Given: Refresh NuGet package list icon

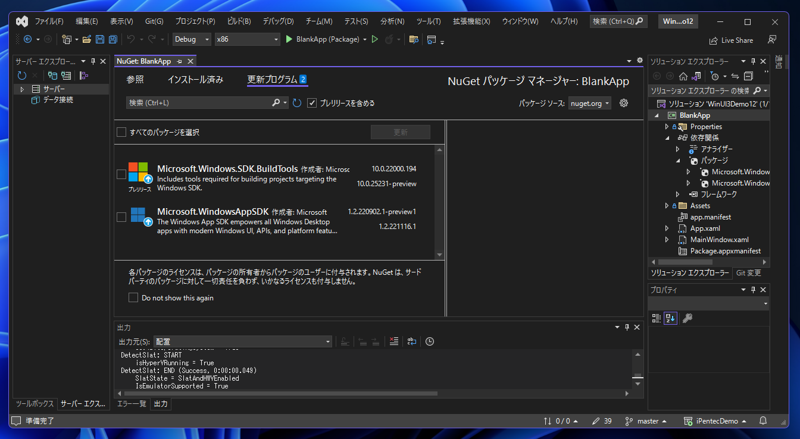Looking at the screenshot, I should pos(297,103).
